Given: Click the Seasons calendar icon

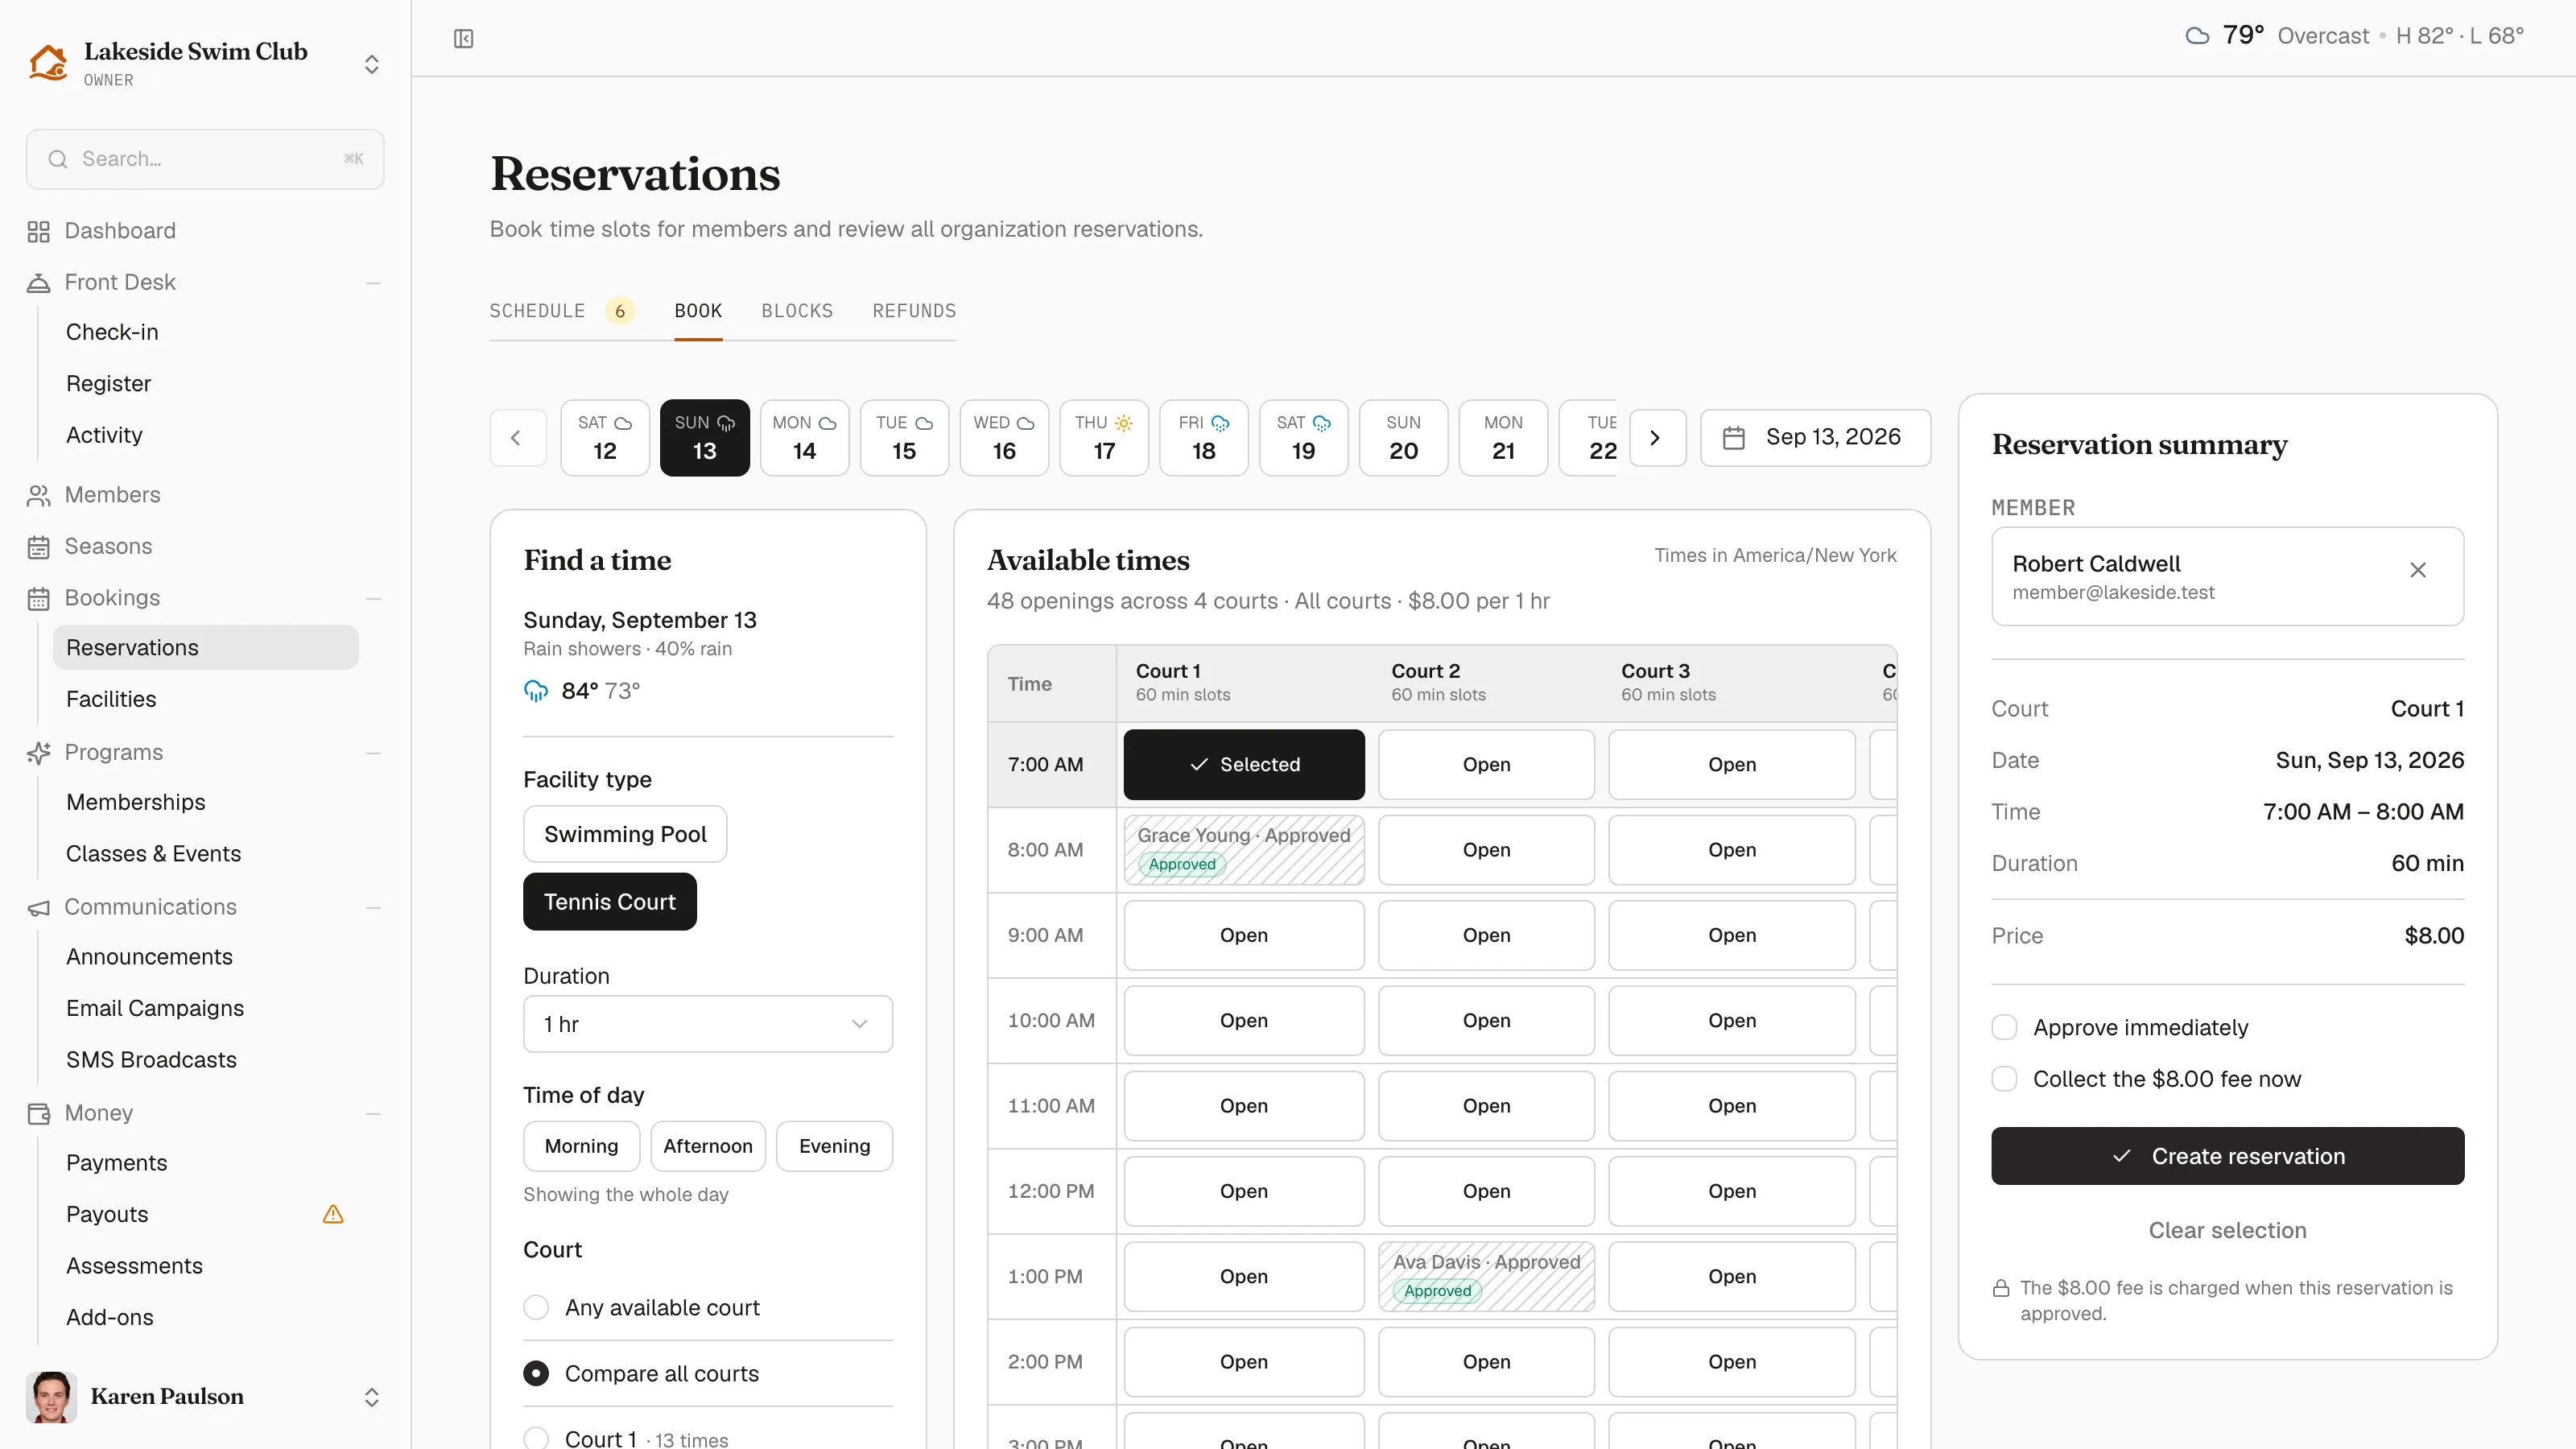Looking at the screenshot, I should click(38, 547).
